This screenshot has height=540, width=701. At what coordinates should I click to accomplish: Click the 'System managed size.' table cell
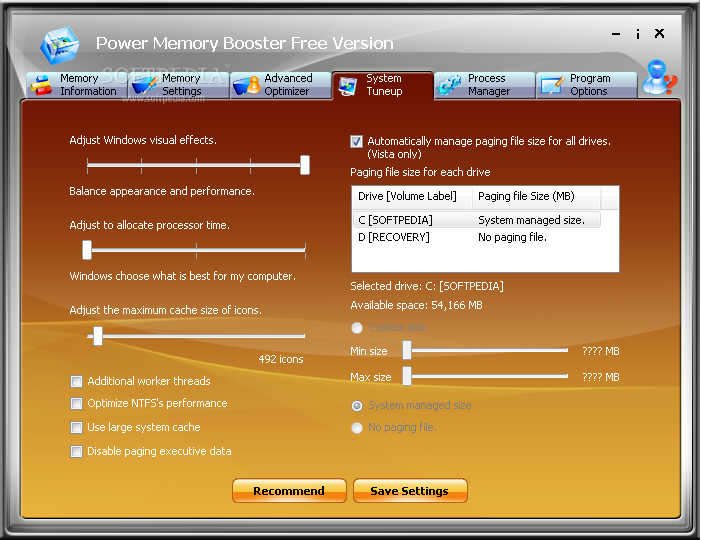point(532,220)
